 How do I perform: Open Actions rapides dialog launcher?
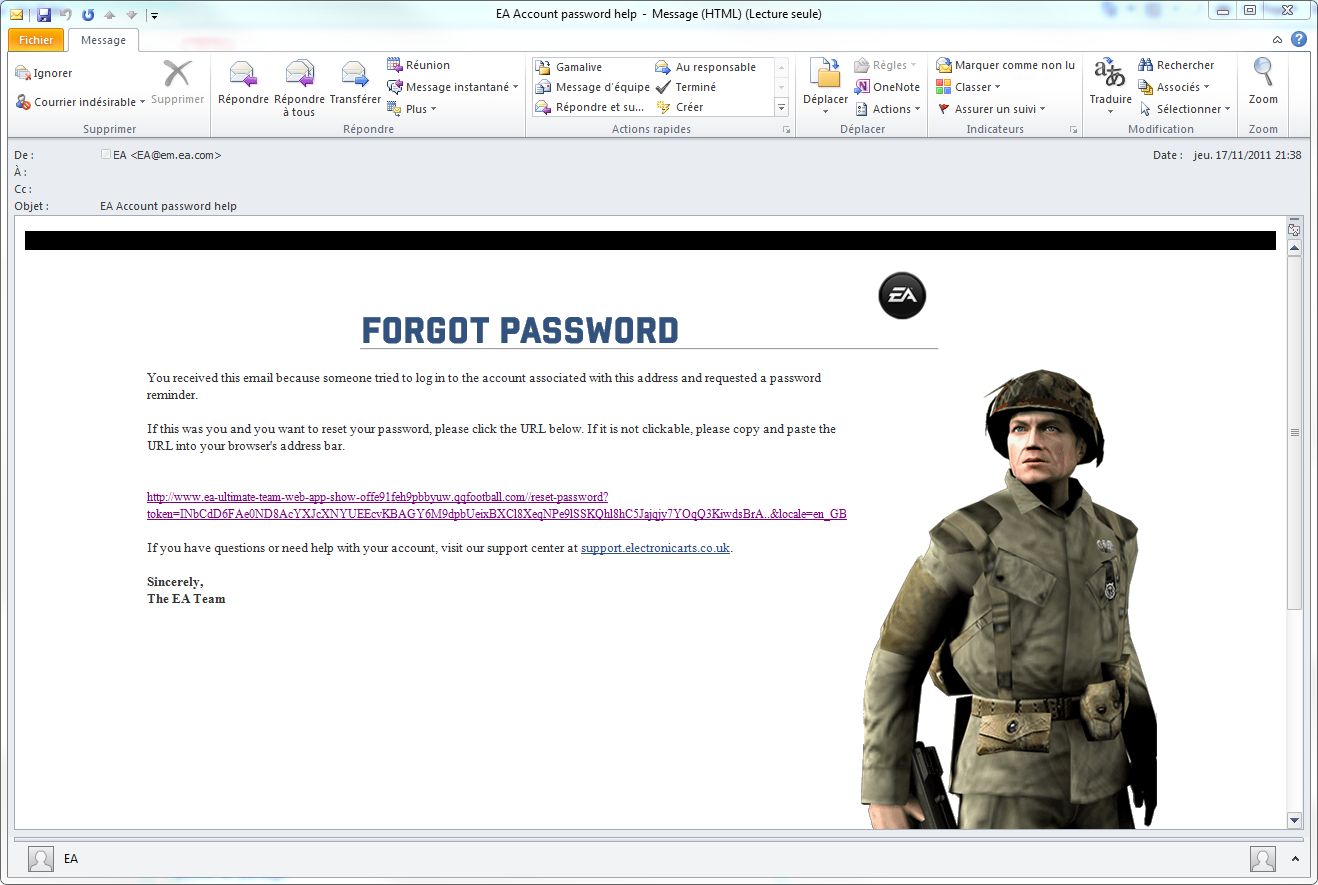pyautogui.click(x=787, y=130)
